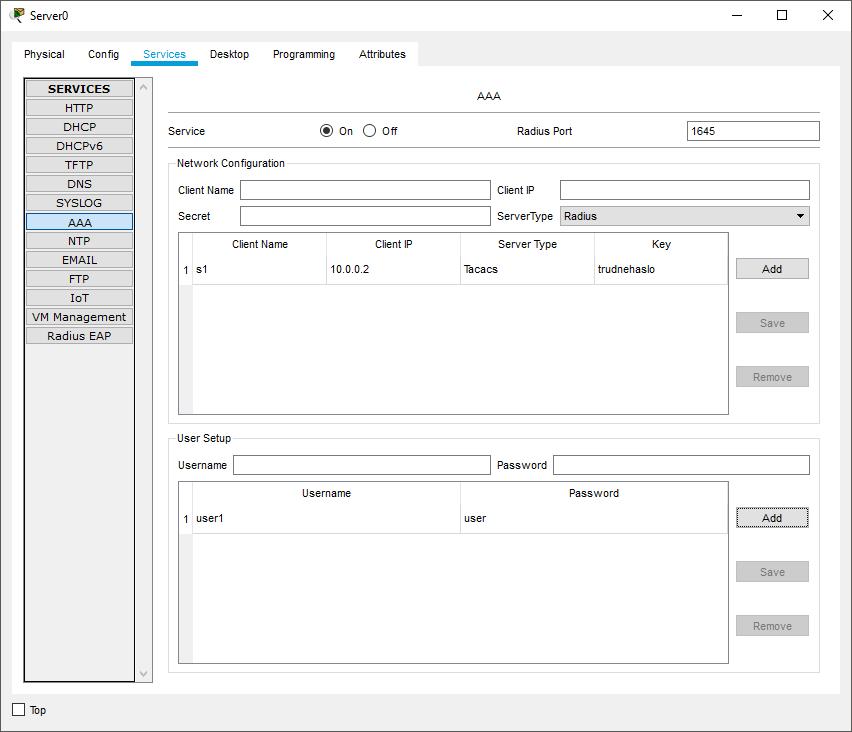Select the TFTP service
852x732 pixels.
[79, 165]
